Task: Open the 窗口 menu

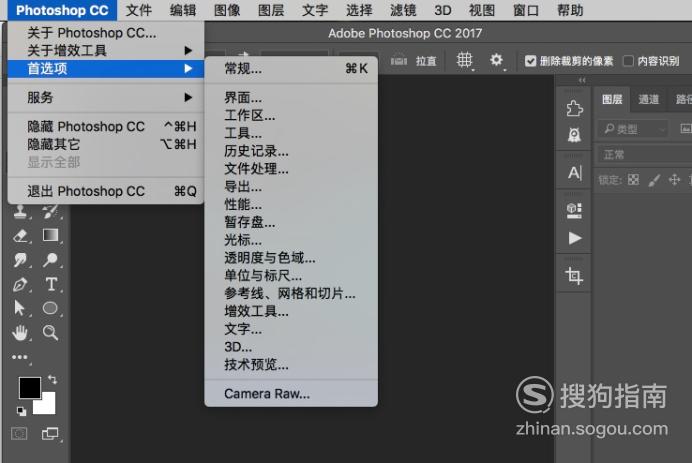Action: [526, 10]
